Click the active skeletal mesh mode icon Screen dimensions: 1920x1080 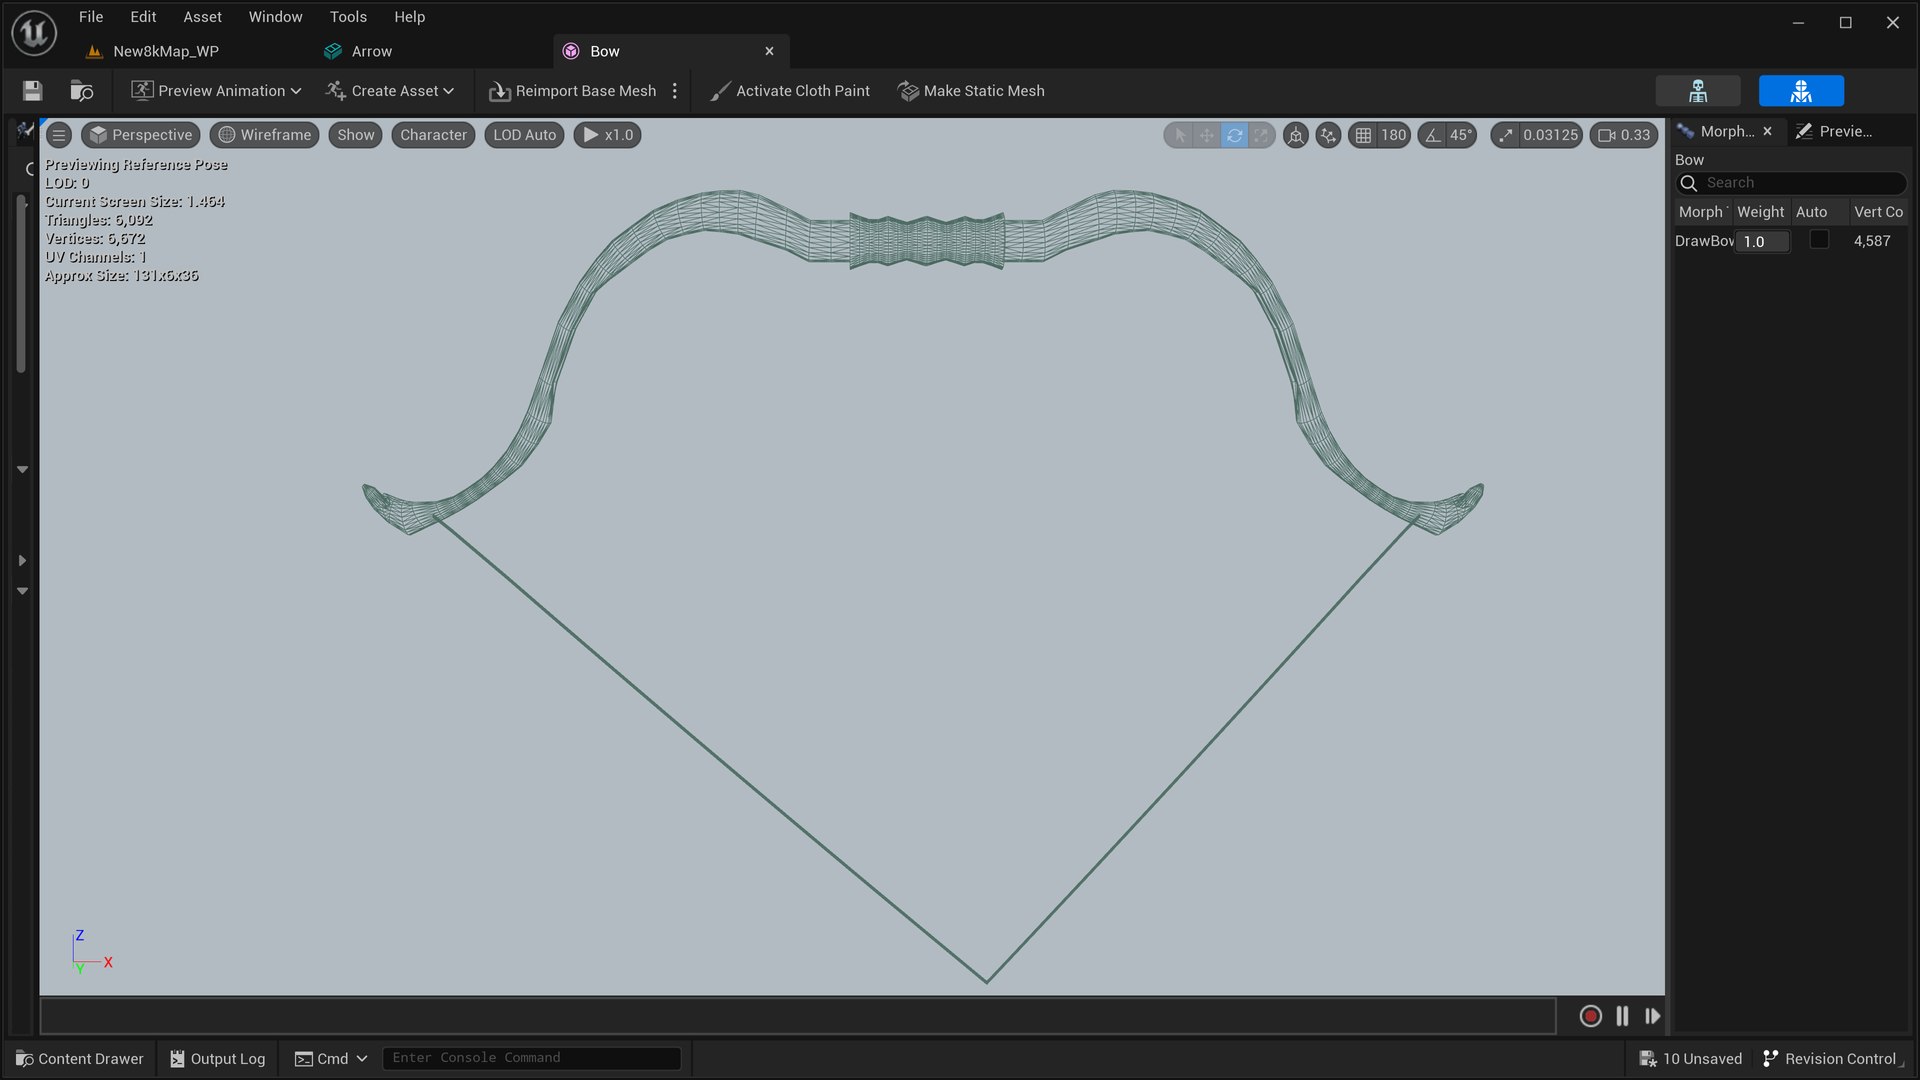coord(1801,91)
